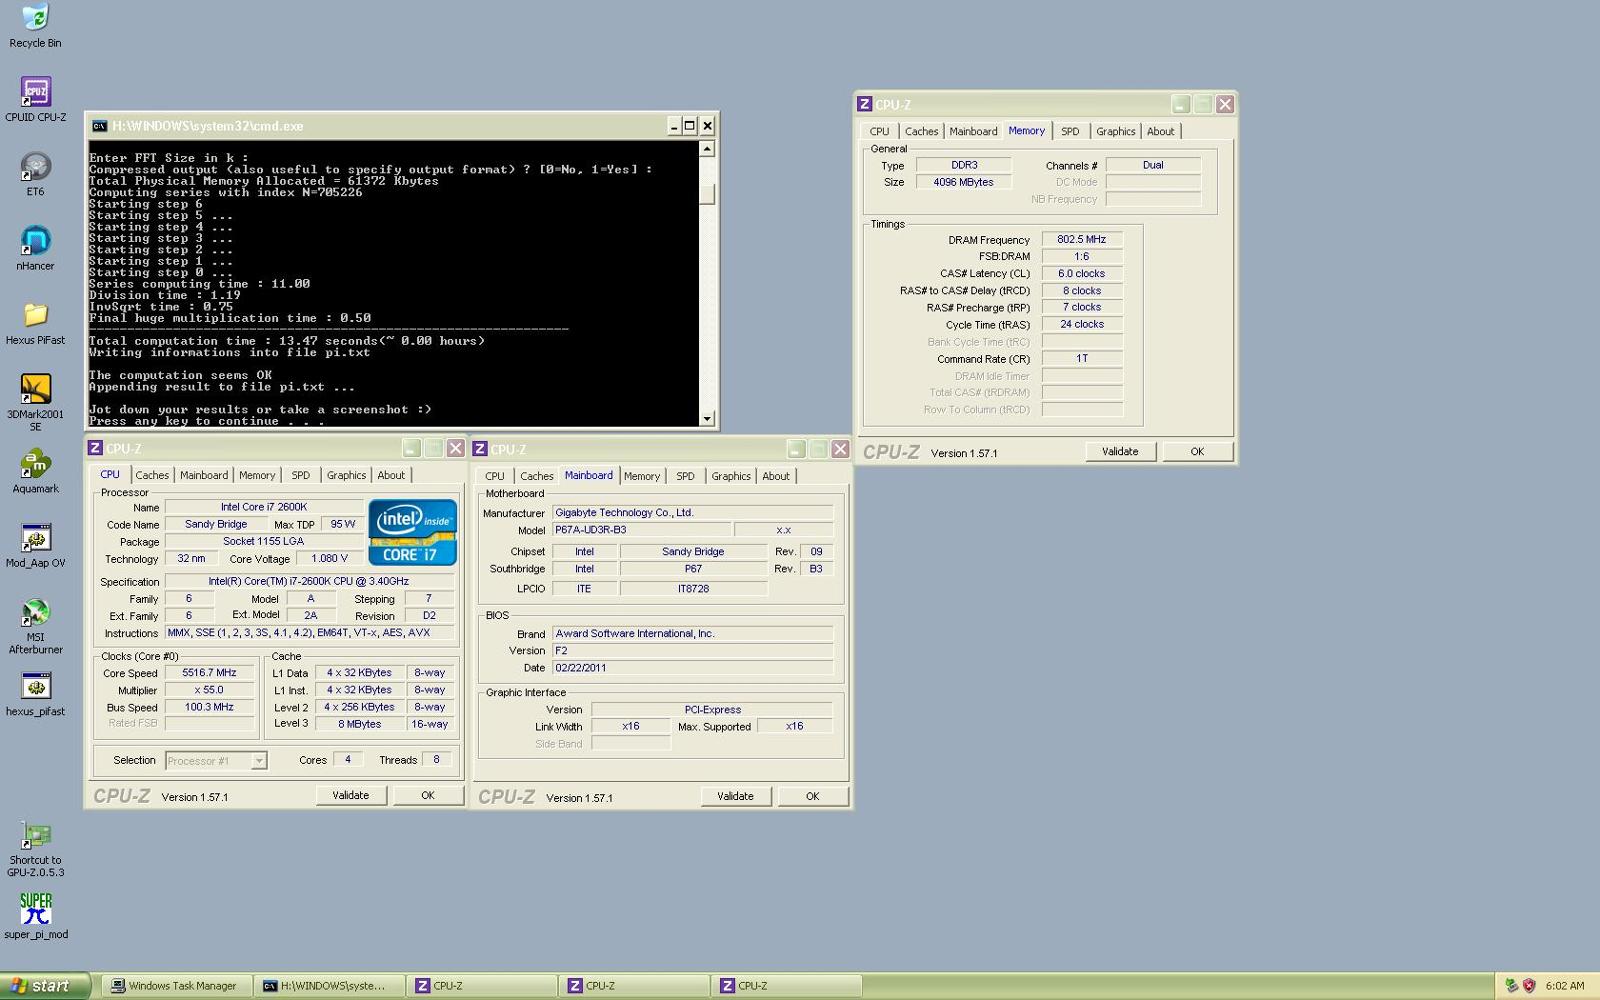The height and width of the screenshot is (1000, 1600).
Task: Switch to CPU tab in Mainboard window
Action: (x=495, y=476)
